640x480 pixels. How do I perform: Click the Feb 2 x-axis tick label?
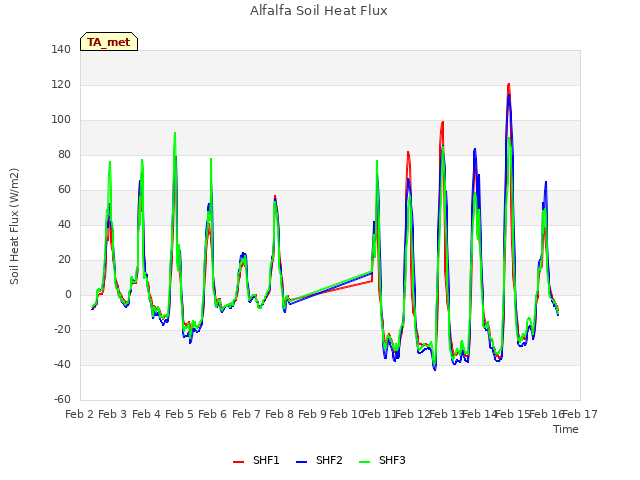(x=80, y=414)
